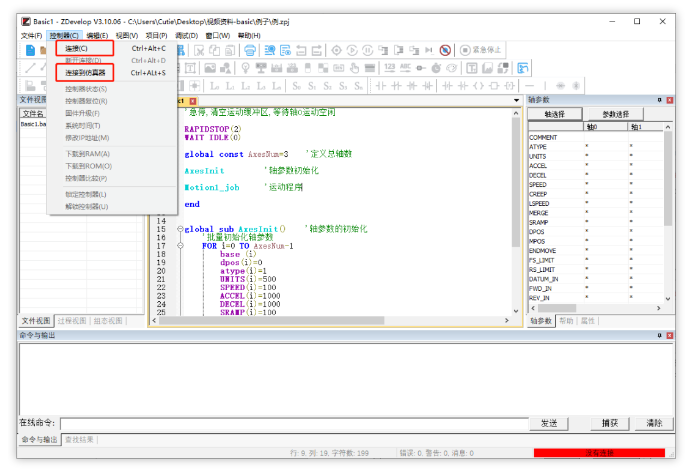Click the pause-circle debug icon
The image size is (690, 470).
(x=367, y=50)
